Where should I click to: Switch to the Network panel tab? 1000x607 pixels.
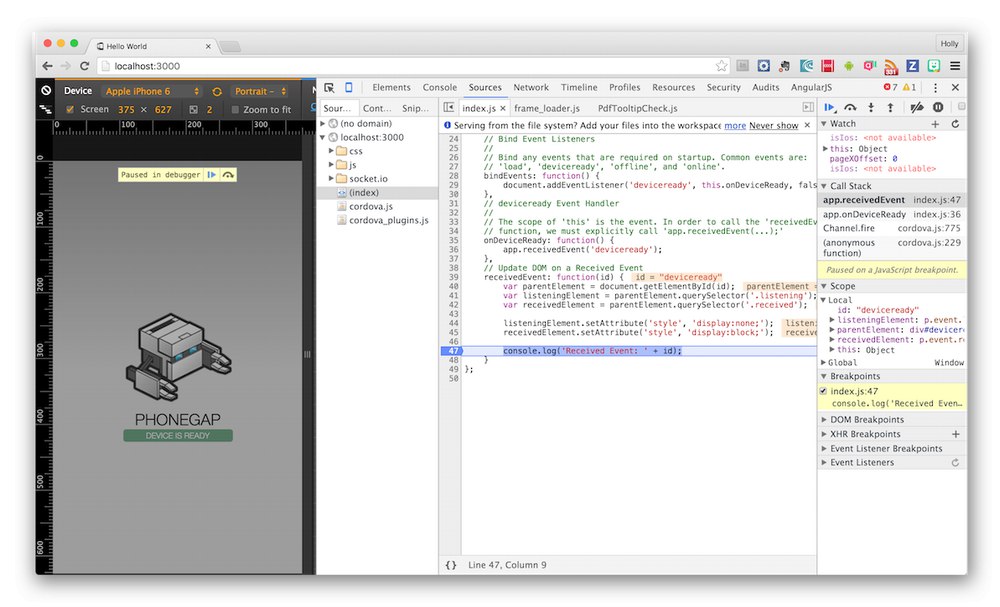(x=531, y=88)
